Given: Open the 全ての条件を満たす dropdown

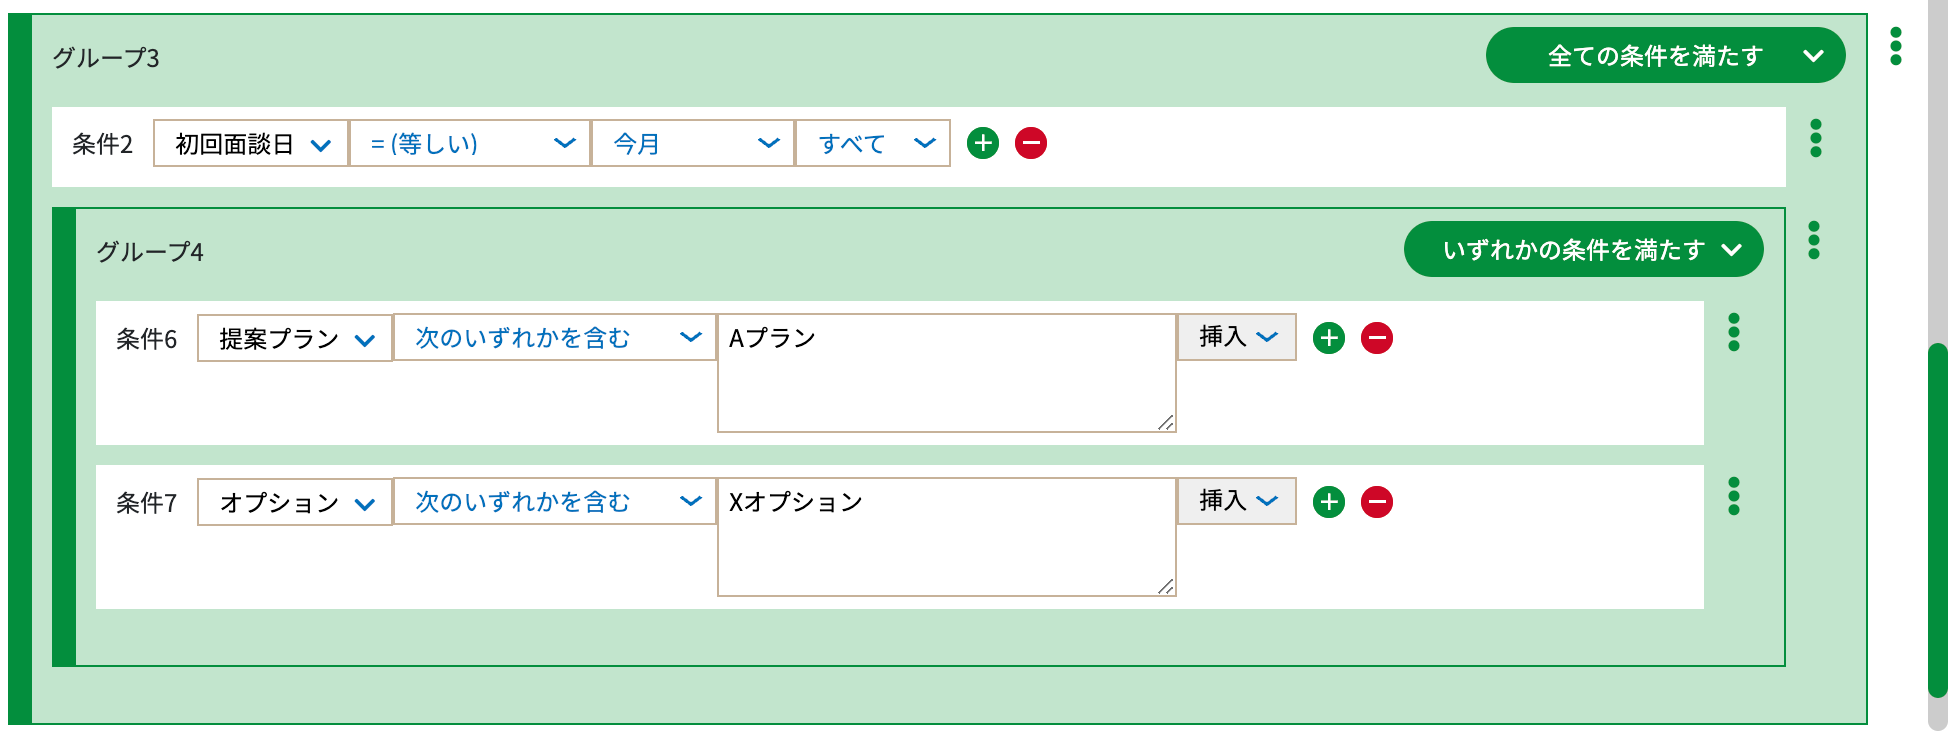Looking at the screenshot, I should coord(1665,55).
